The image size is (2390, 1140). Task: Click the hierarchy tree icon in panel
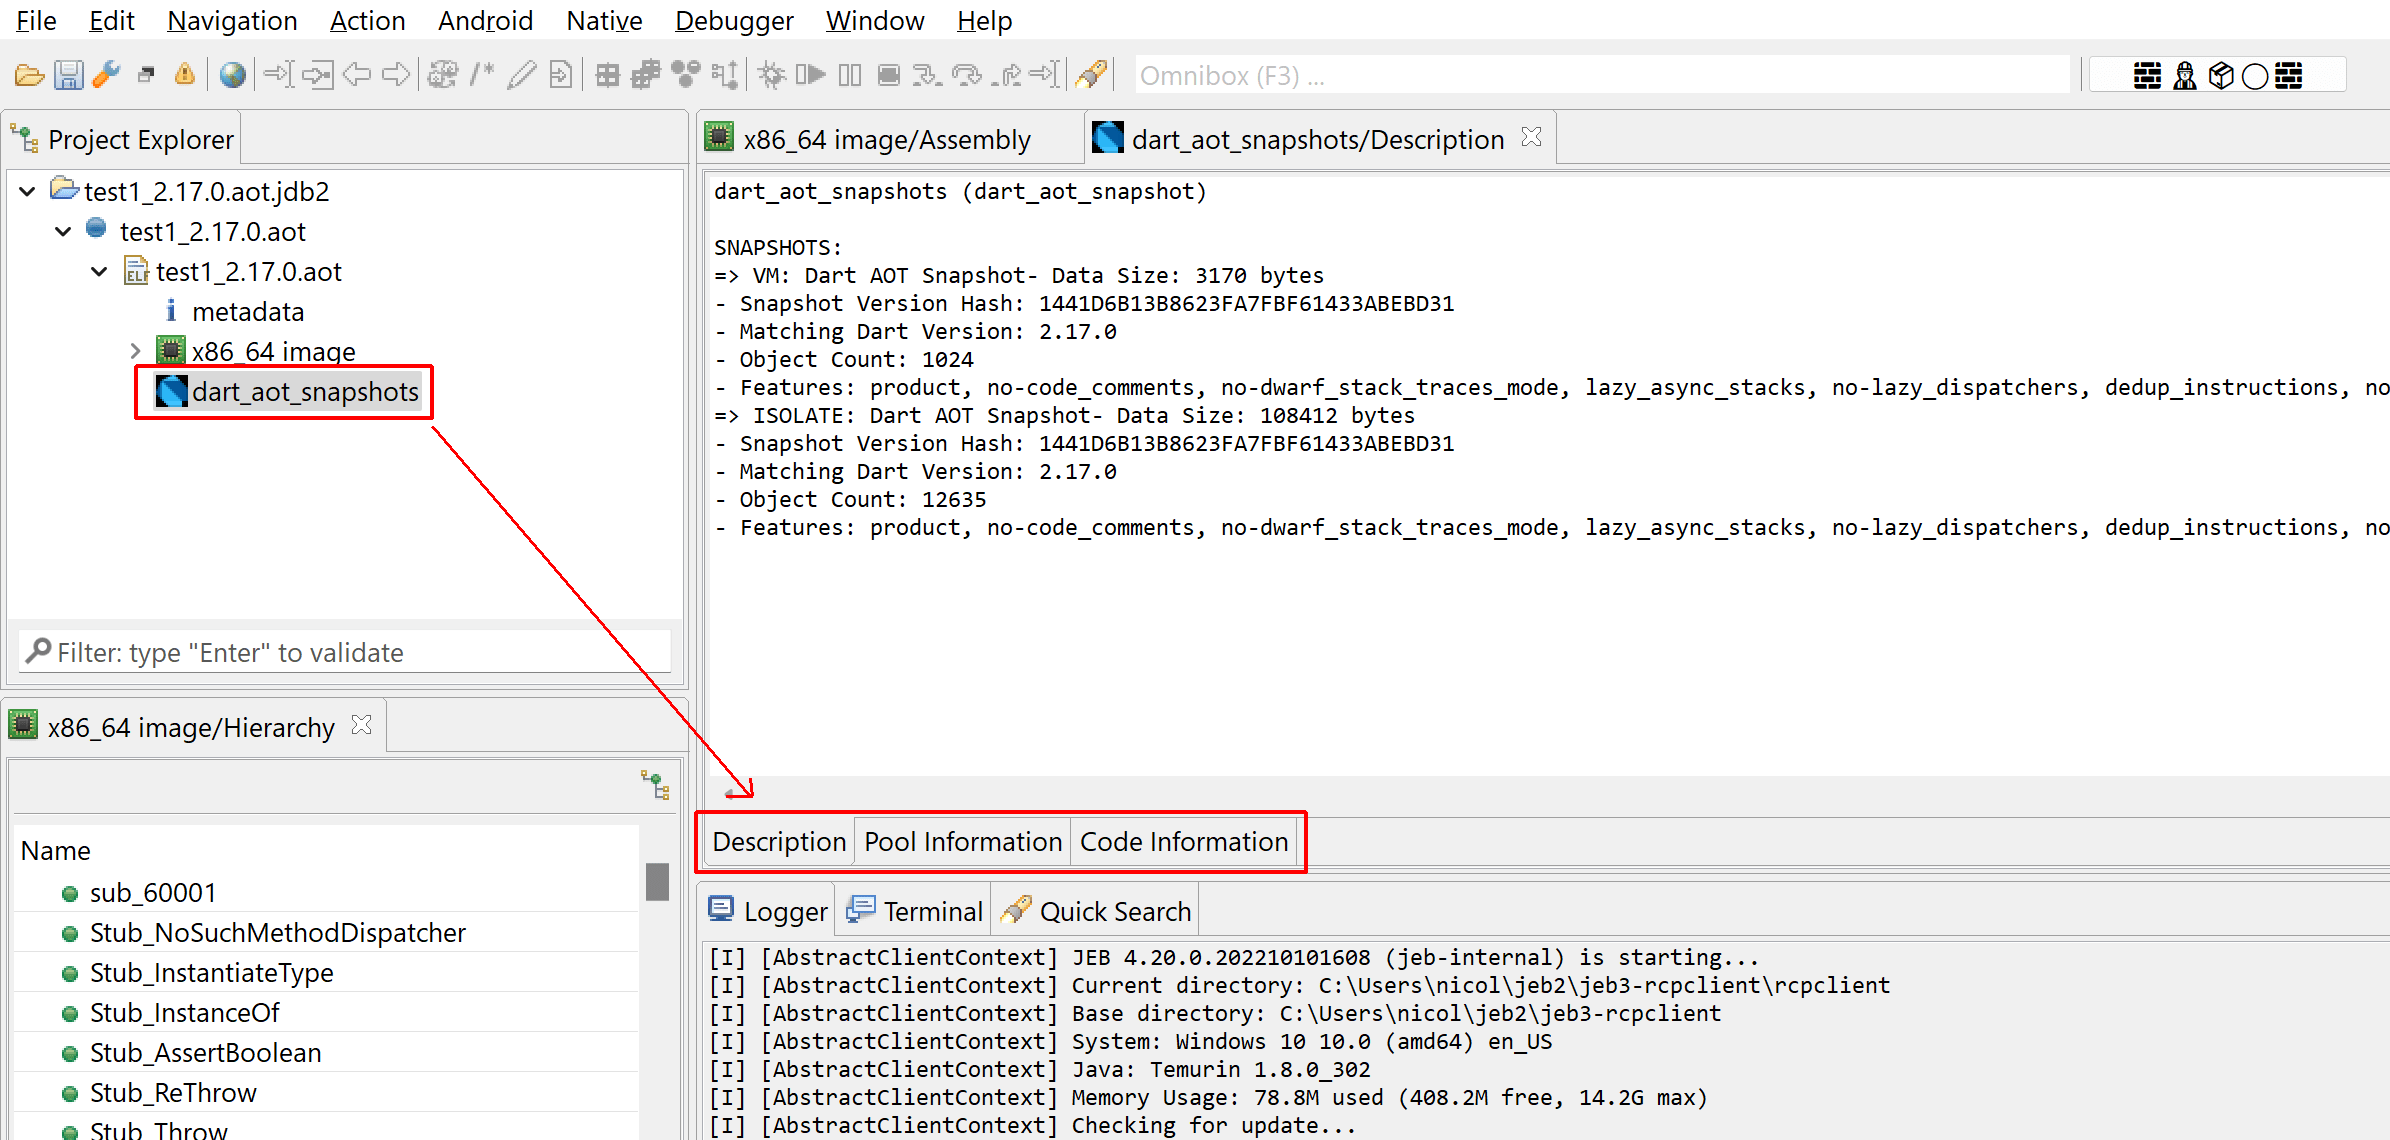point(655,785)
